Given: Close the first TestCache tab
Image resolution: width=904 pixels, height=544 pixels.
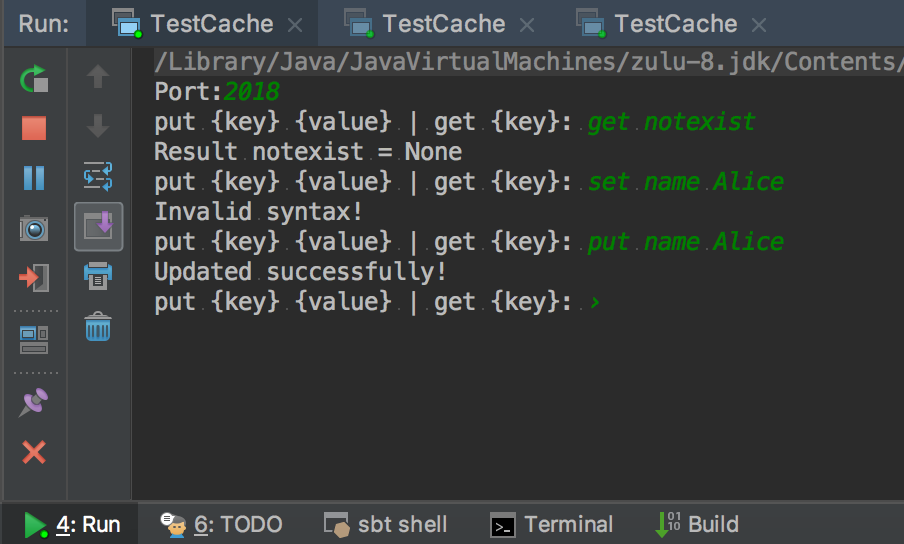Looking at the screenshot, I should [x=295, y=25].
